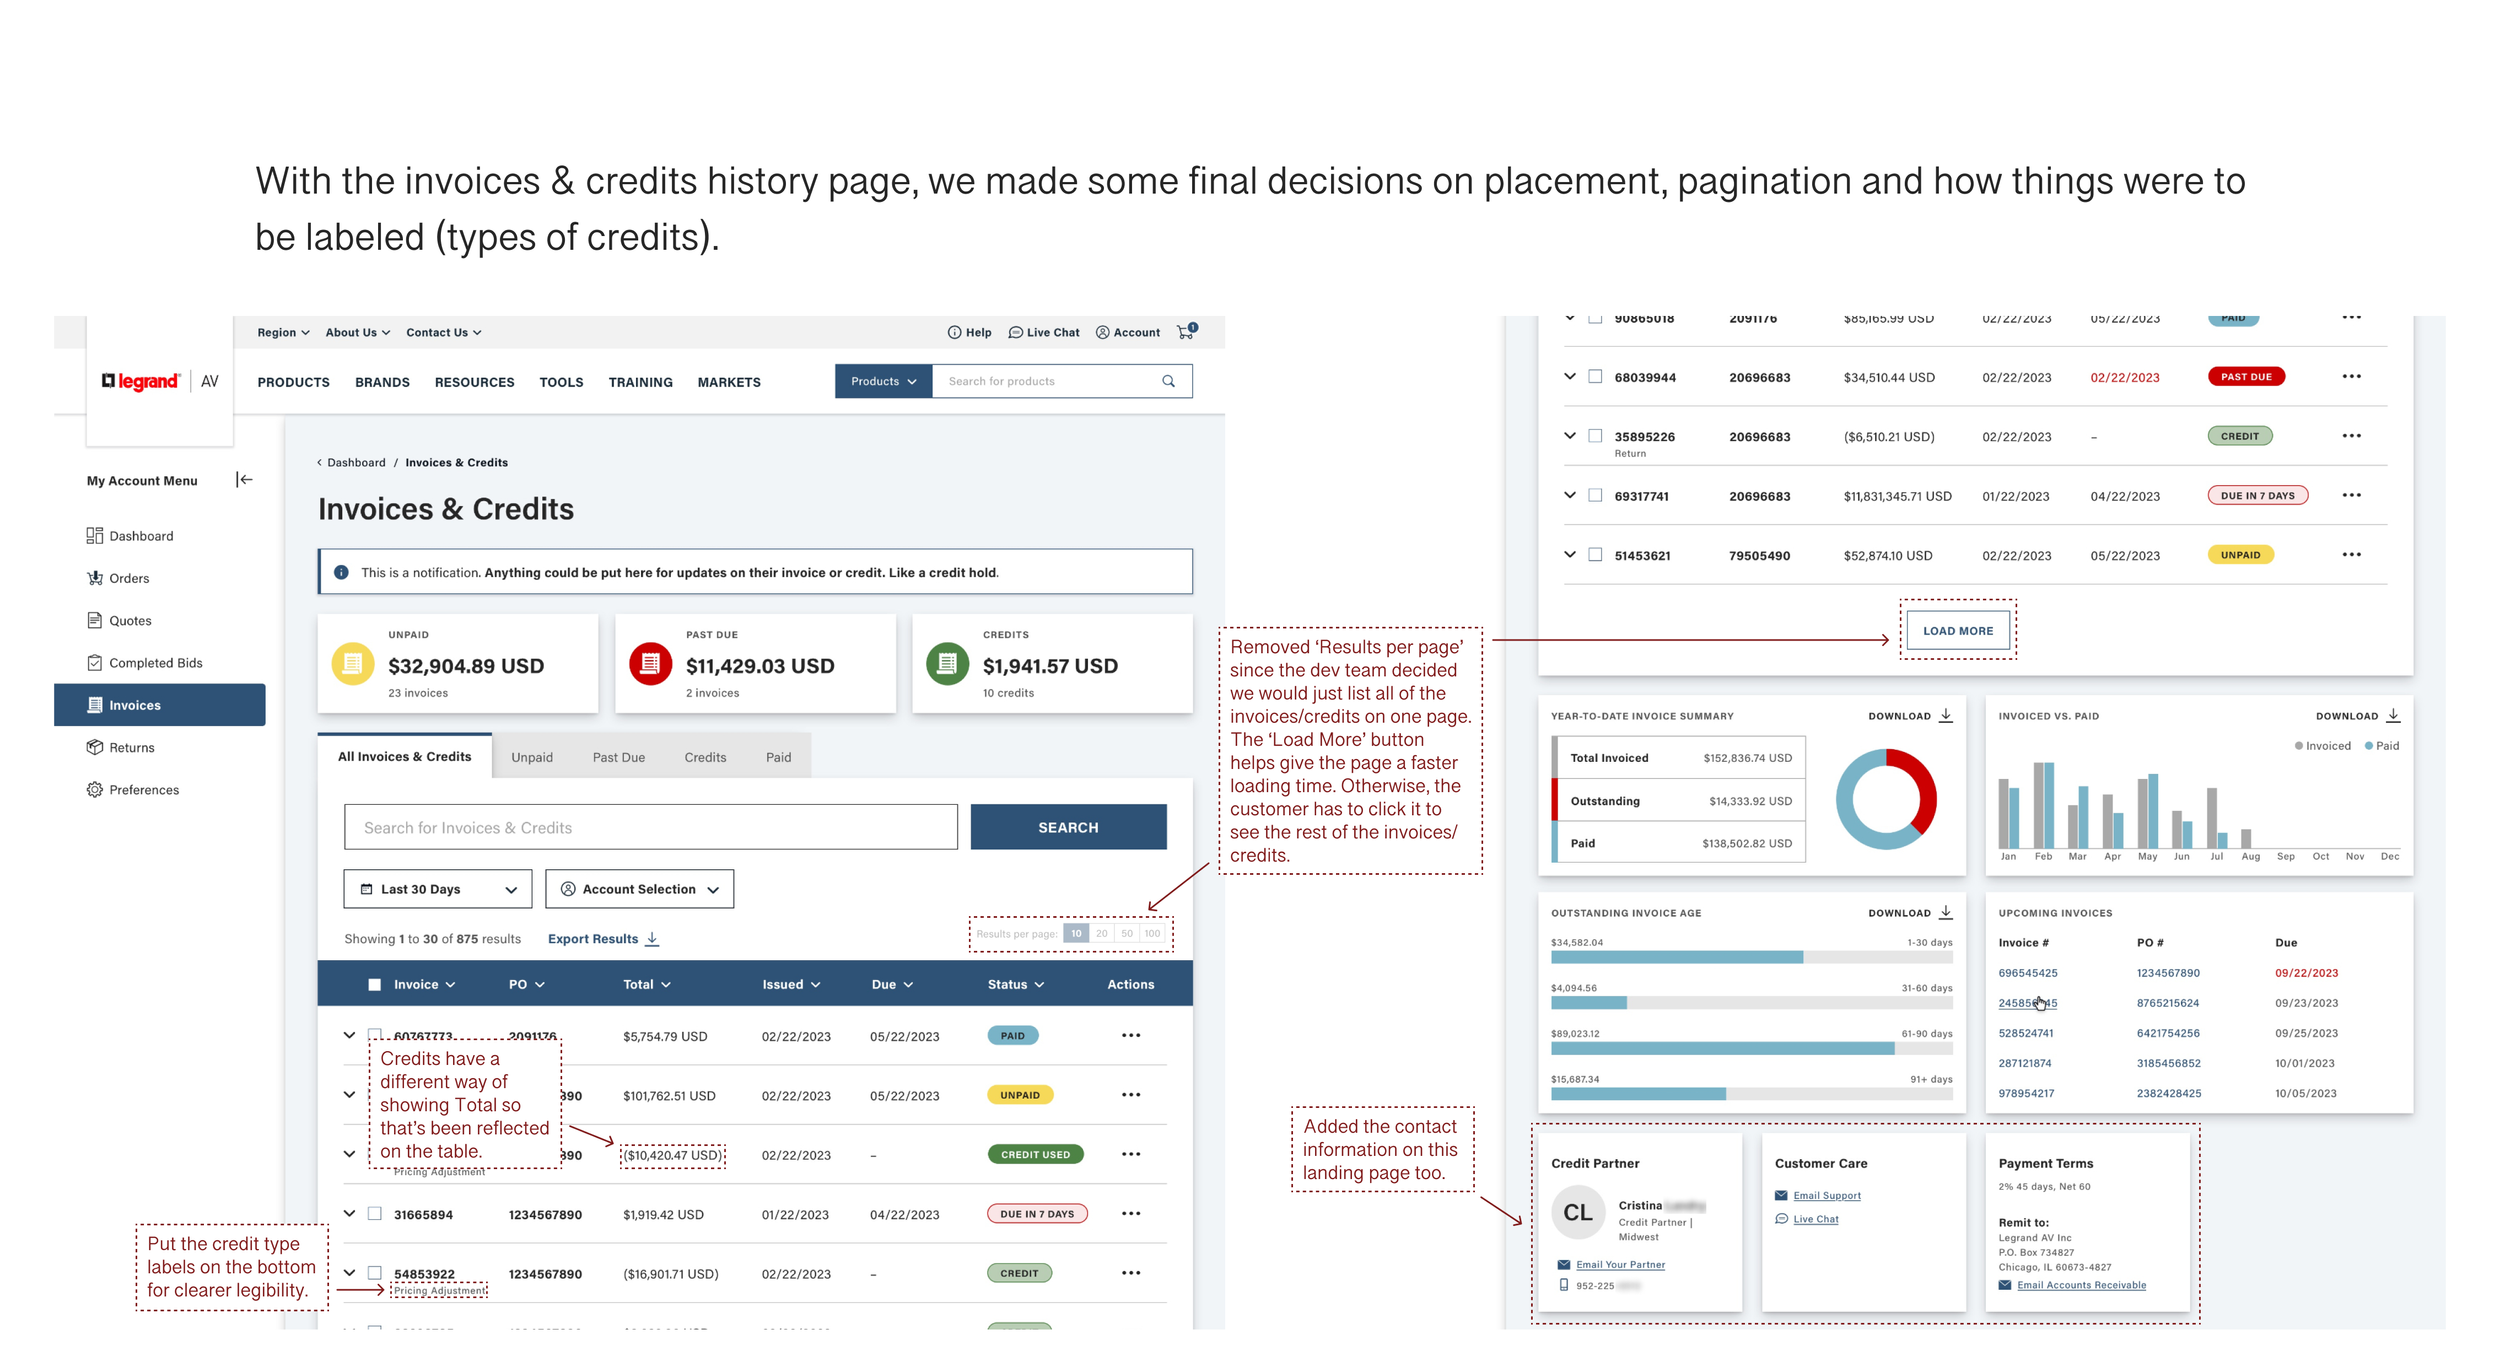
Task: Click the search magnifier icon in product search
Action: (1168, 381)
